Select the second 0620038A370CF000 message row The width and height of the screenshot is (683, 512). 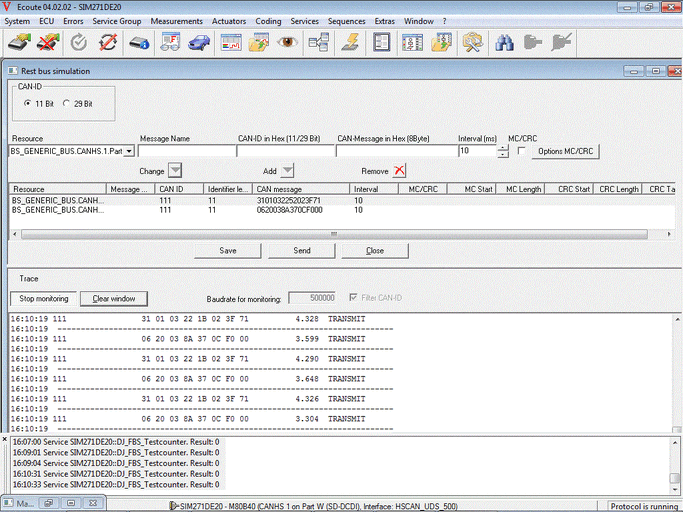tap(290, 211)
